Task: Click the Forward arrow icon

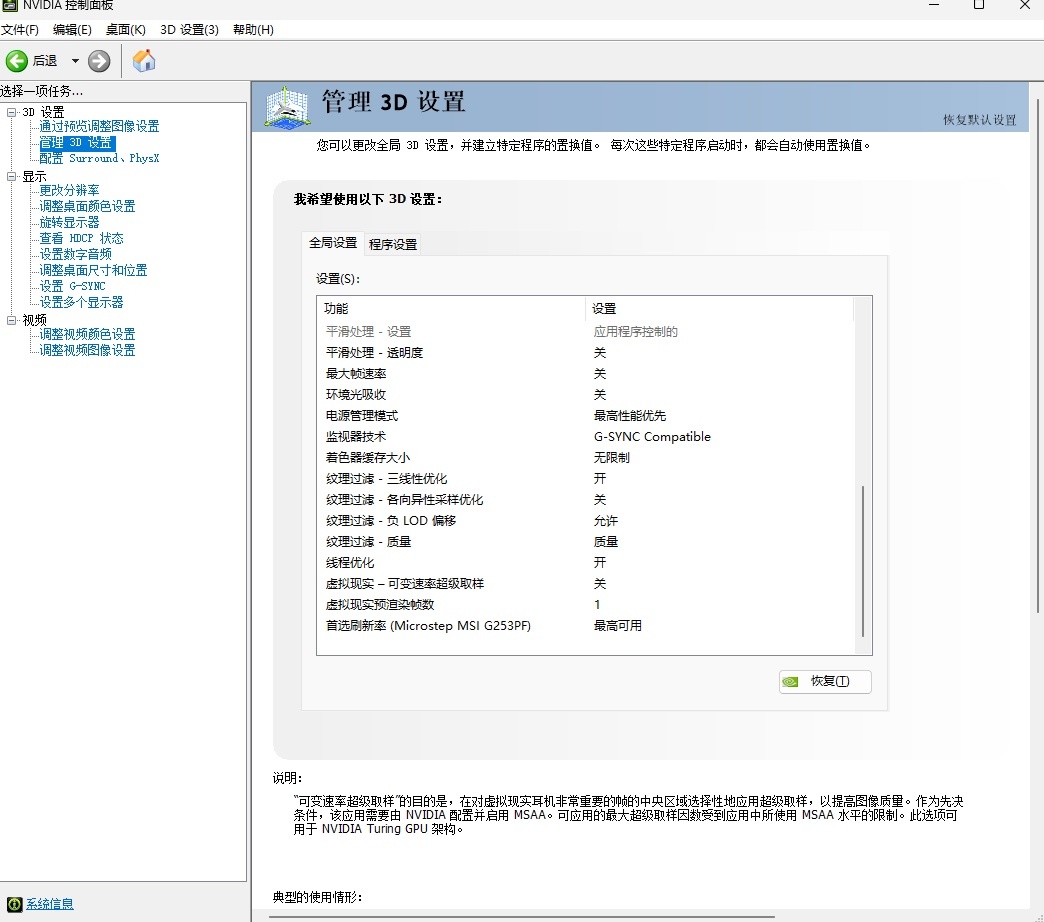Action: (x=99, y=61)
